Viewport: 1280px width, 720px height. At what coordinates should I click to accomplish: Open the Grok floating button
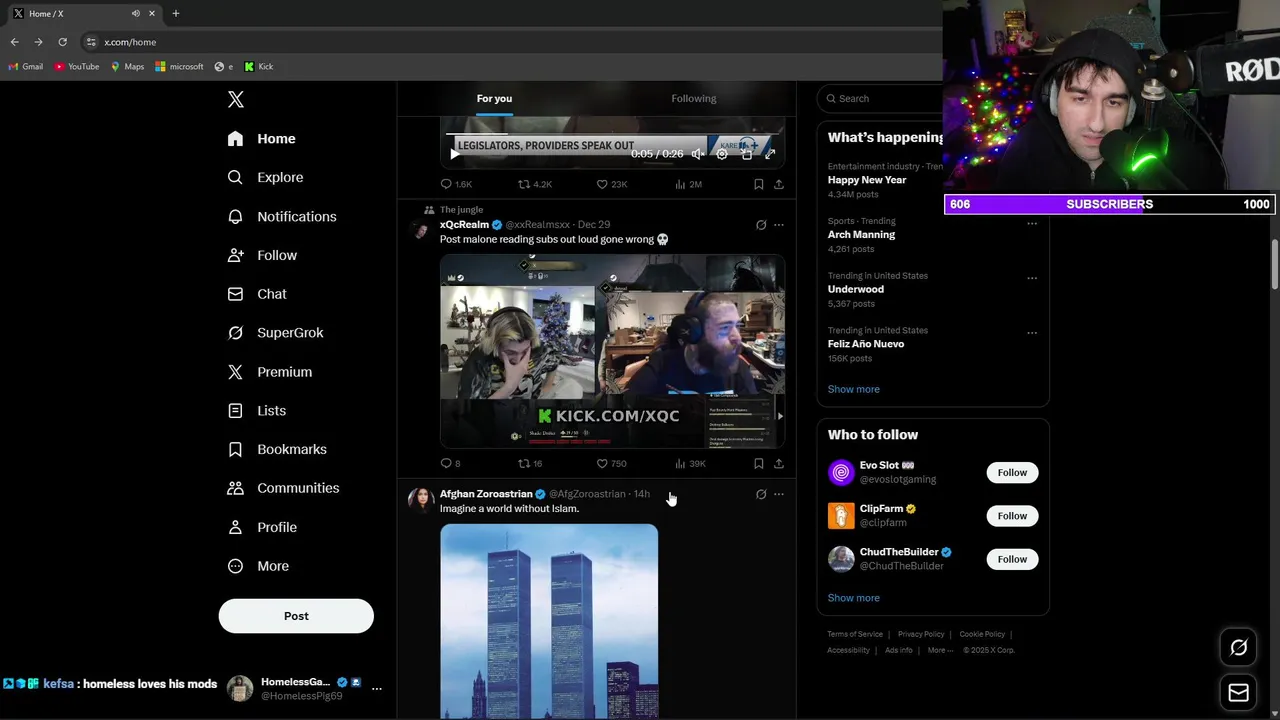click(1238, 648)
